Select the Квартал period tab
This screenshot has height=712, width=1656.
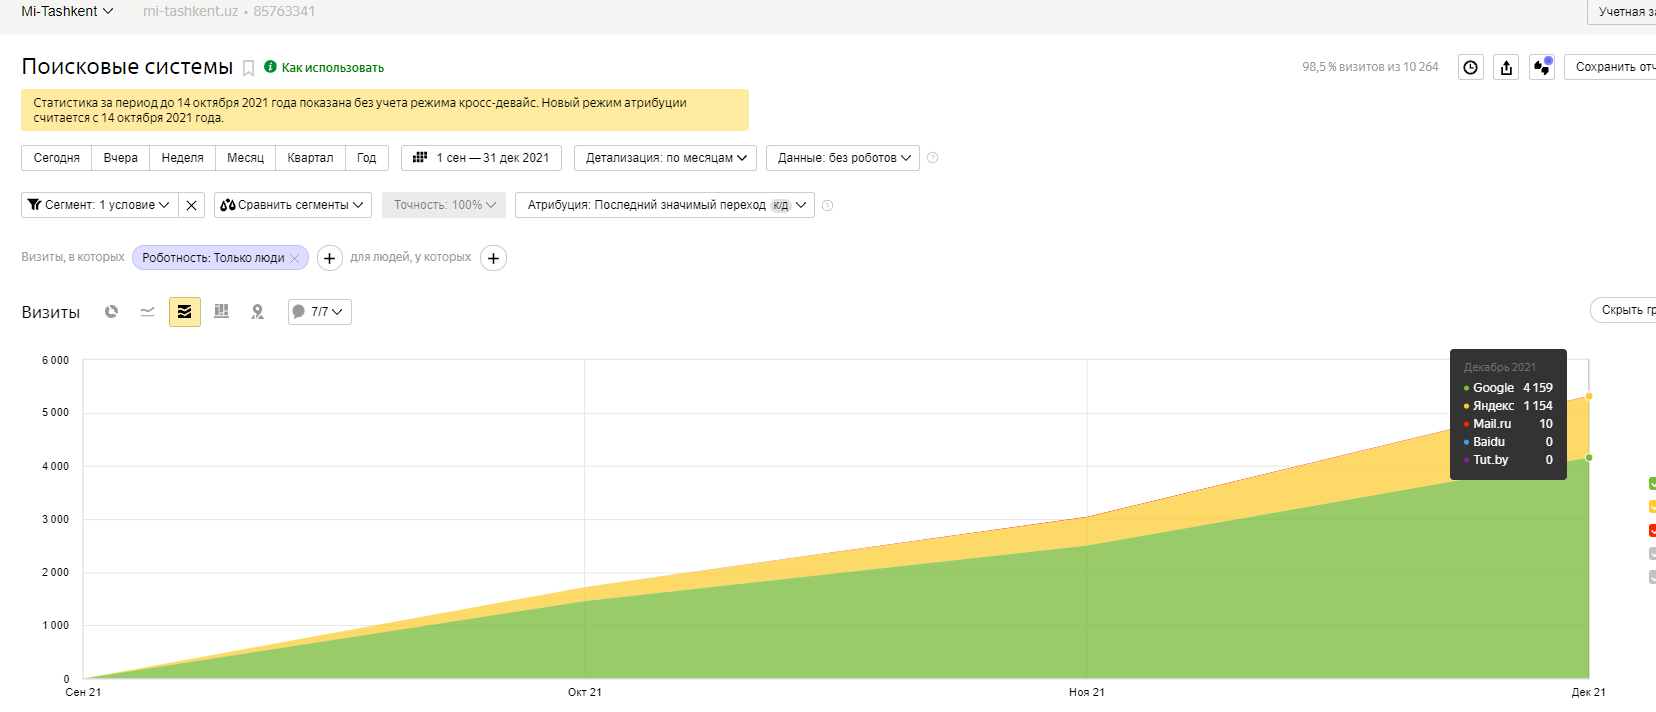[310, 158]
